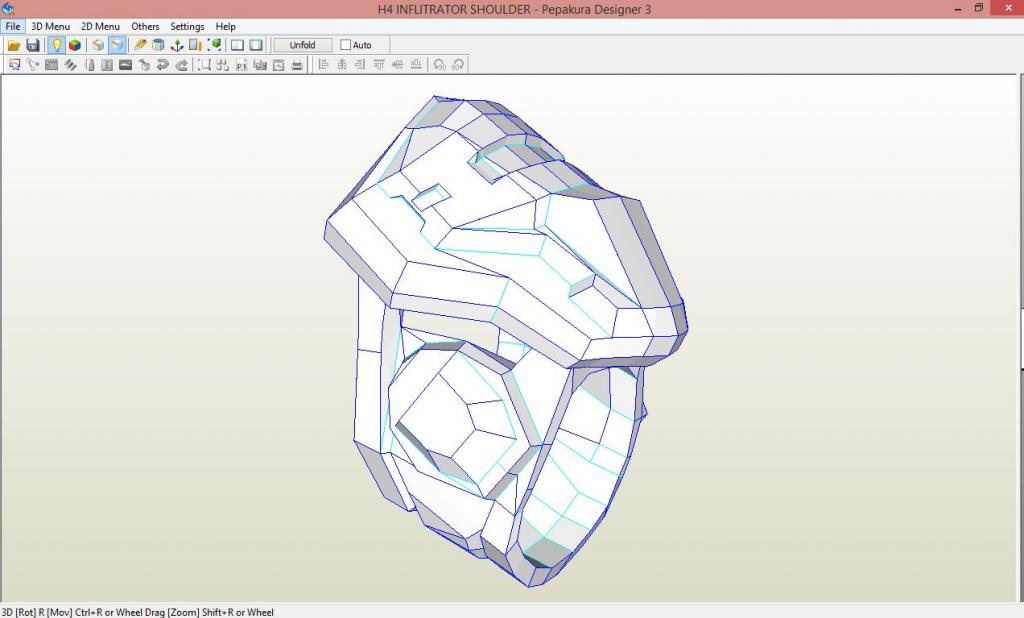This screenshot has width=1024, height=618.
Task: Click the Pepakura app icon in title bar
Action: click(x=8, y=8)
